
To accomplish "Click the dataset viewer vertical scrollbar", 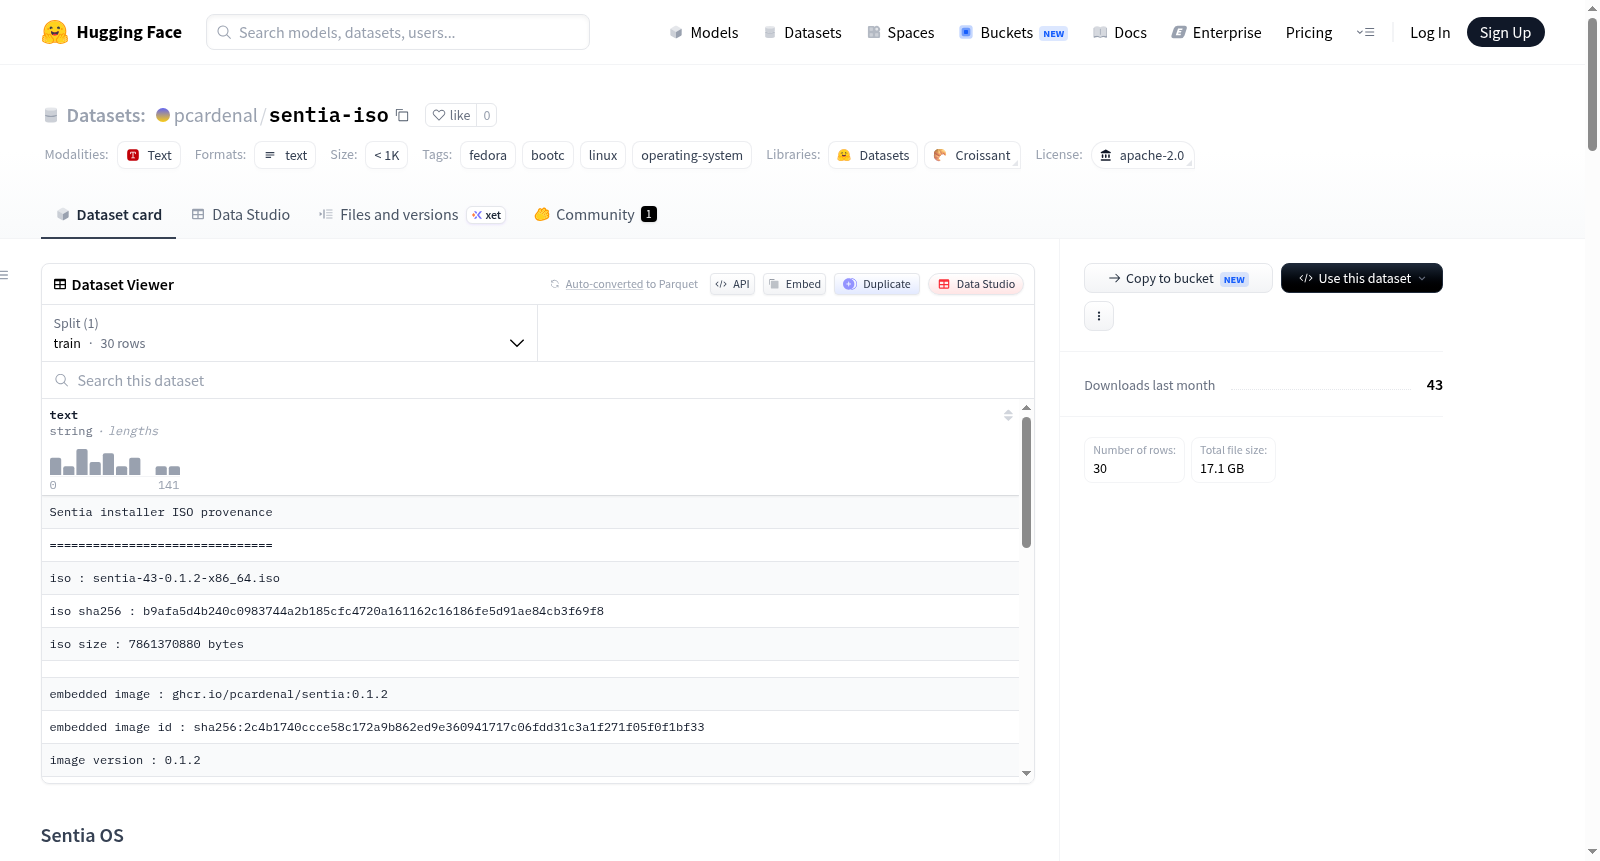I will point(1026,482).
